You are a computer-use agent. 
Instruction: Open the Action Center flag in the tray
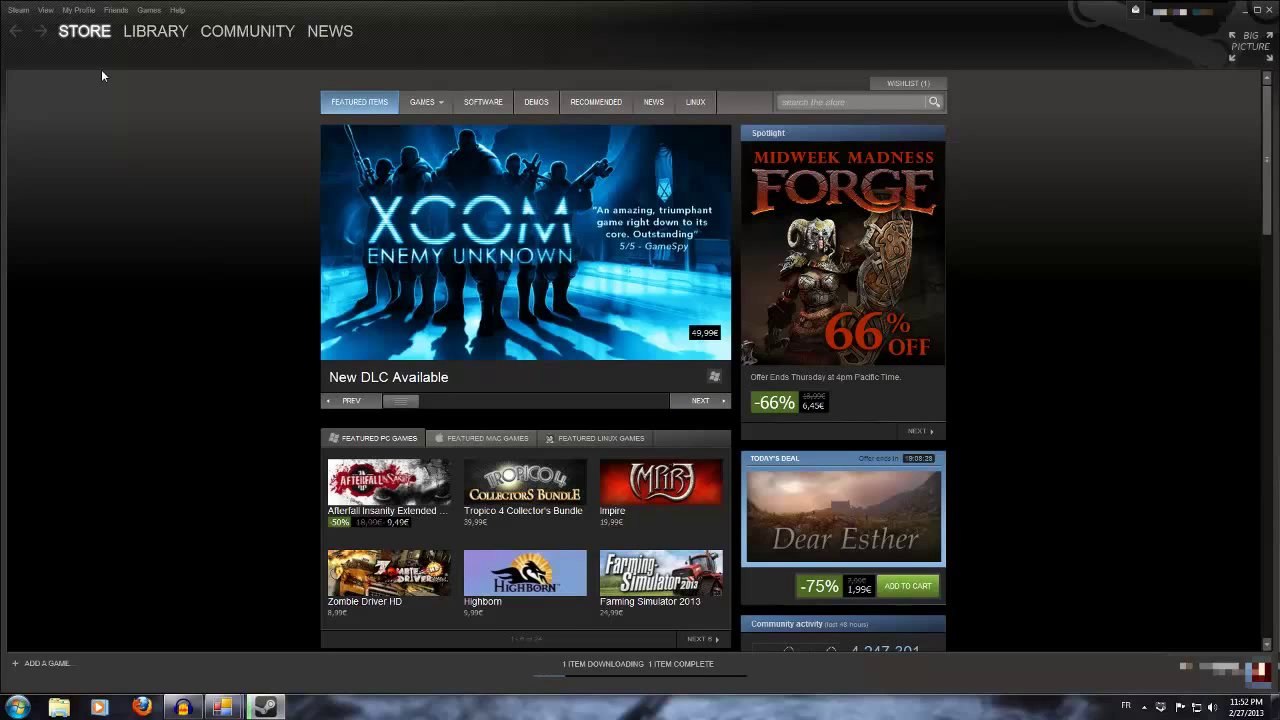(1180, 707)
